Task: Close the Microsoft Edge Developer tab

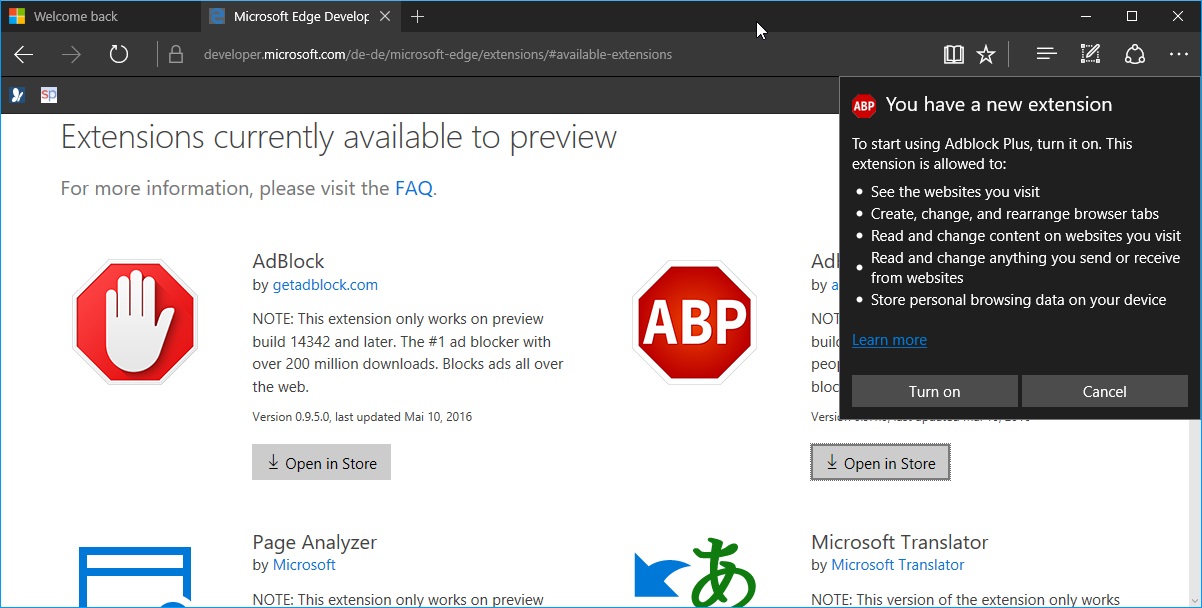Action: (386, 17)
